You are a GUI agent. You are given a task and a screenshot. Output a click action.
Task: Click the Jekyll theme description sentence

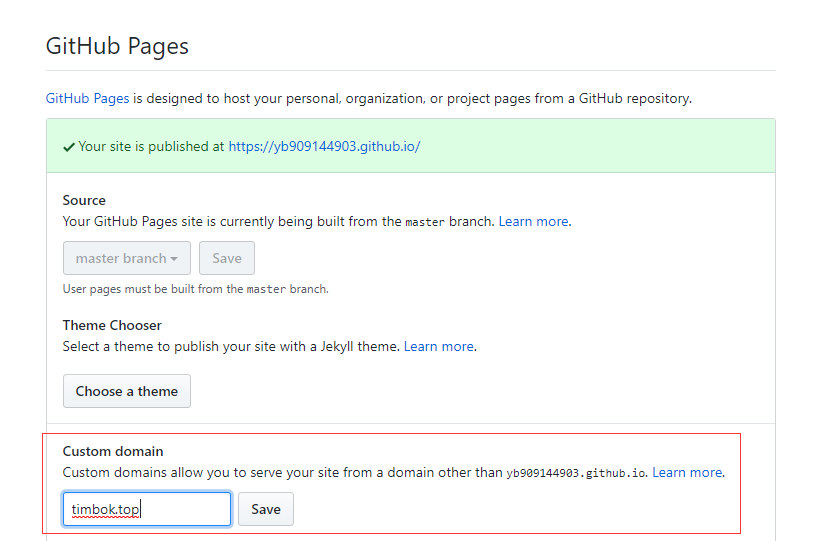tap(230, 346)
